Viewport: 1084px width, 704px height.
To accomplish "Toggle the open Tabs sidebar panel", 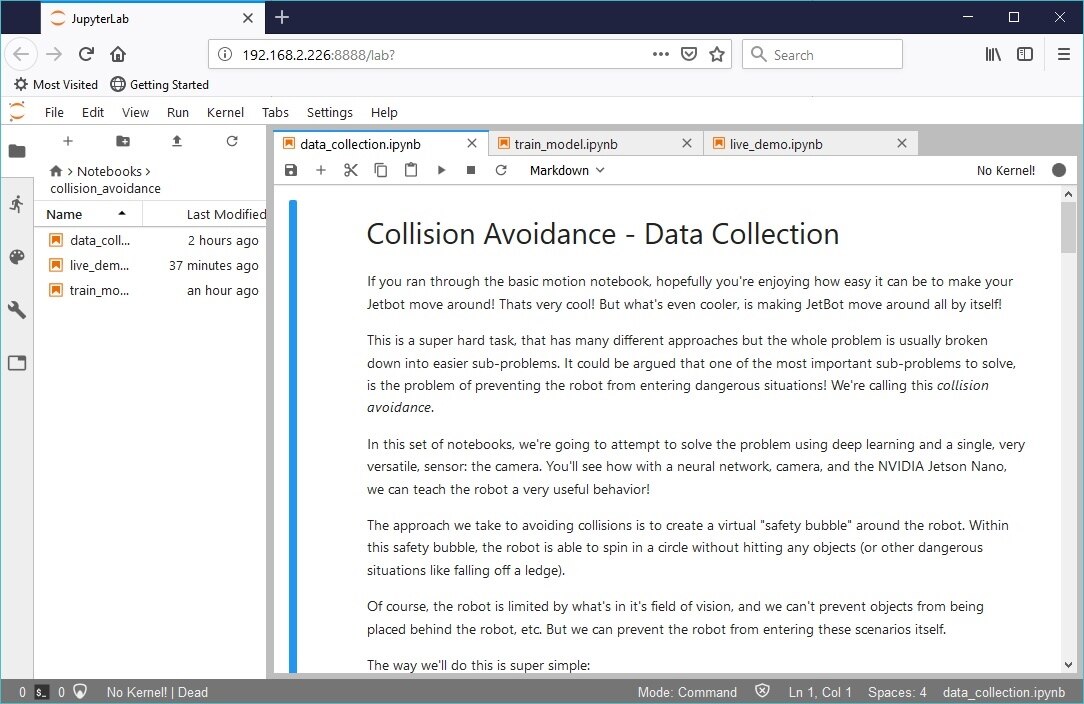I will (17, 363).
